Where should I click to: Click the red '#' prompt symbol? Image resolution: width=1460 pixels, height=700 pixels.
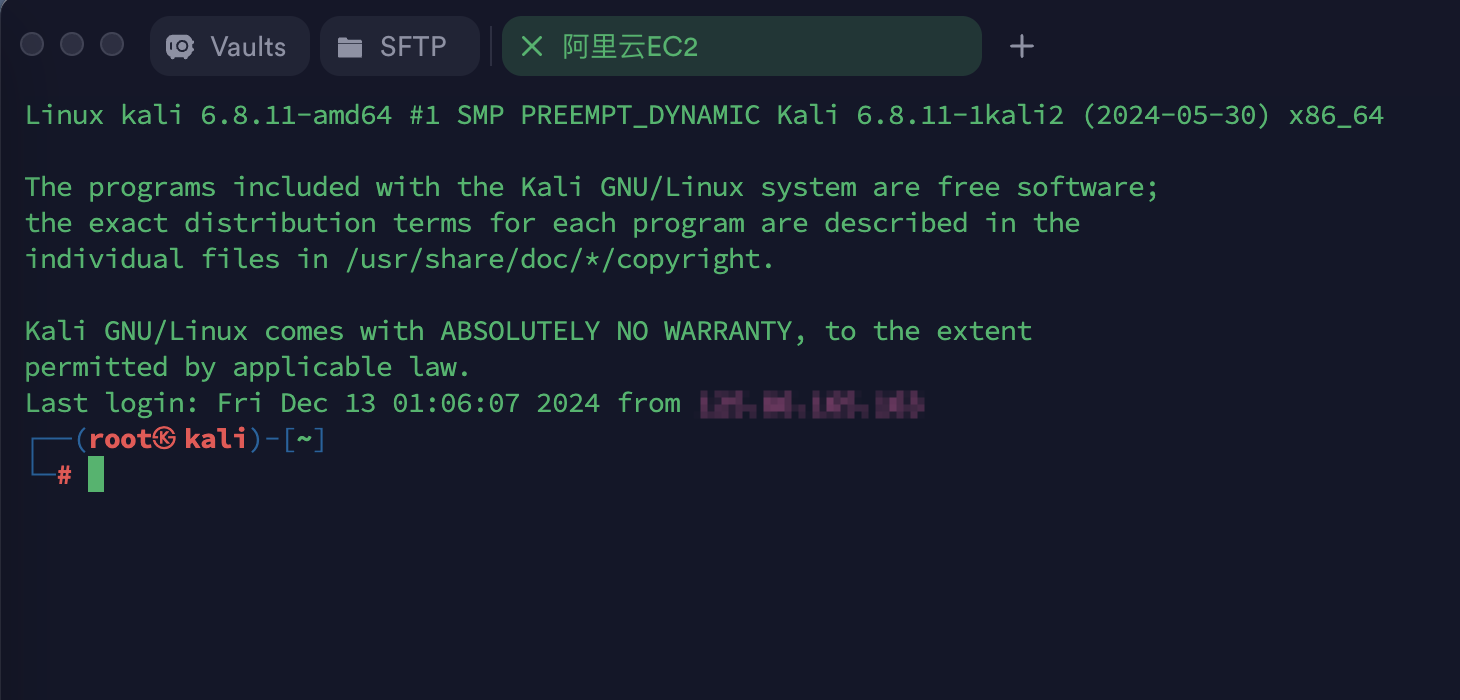pyautogui.click(x=64, y=475)
